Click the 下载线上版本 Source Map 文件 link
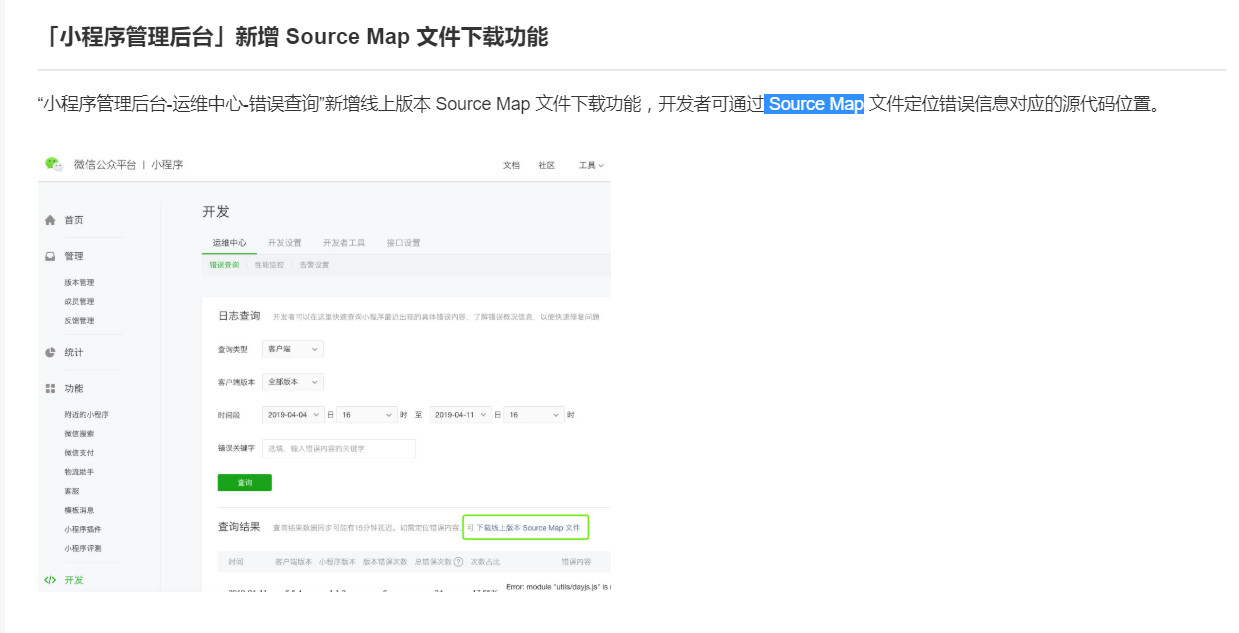This screenshot has height=633, width=1239. [x=527, y=527]
